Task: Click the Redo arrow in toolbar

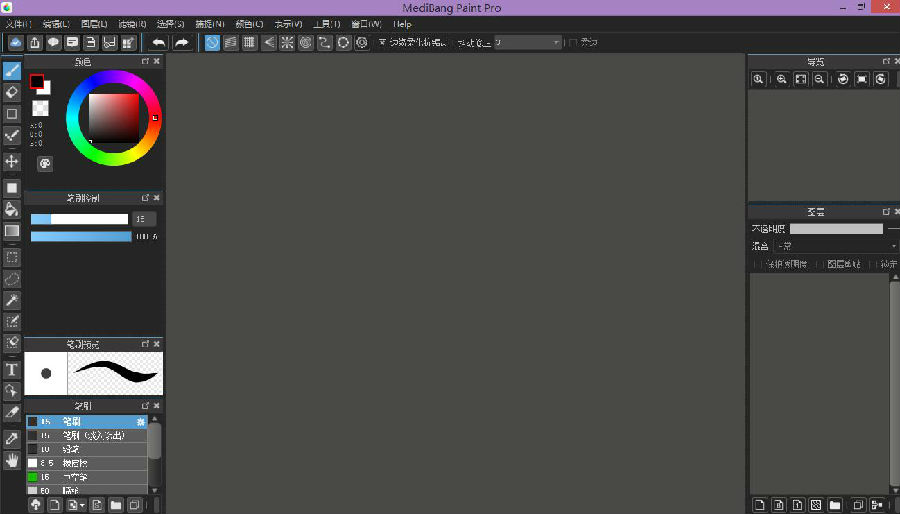Action: (182, 43)
